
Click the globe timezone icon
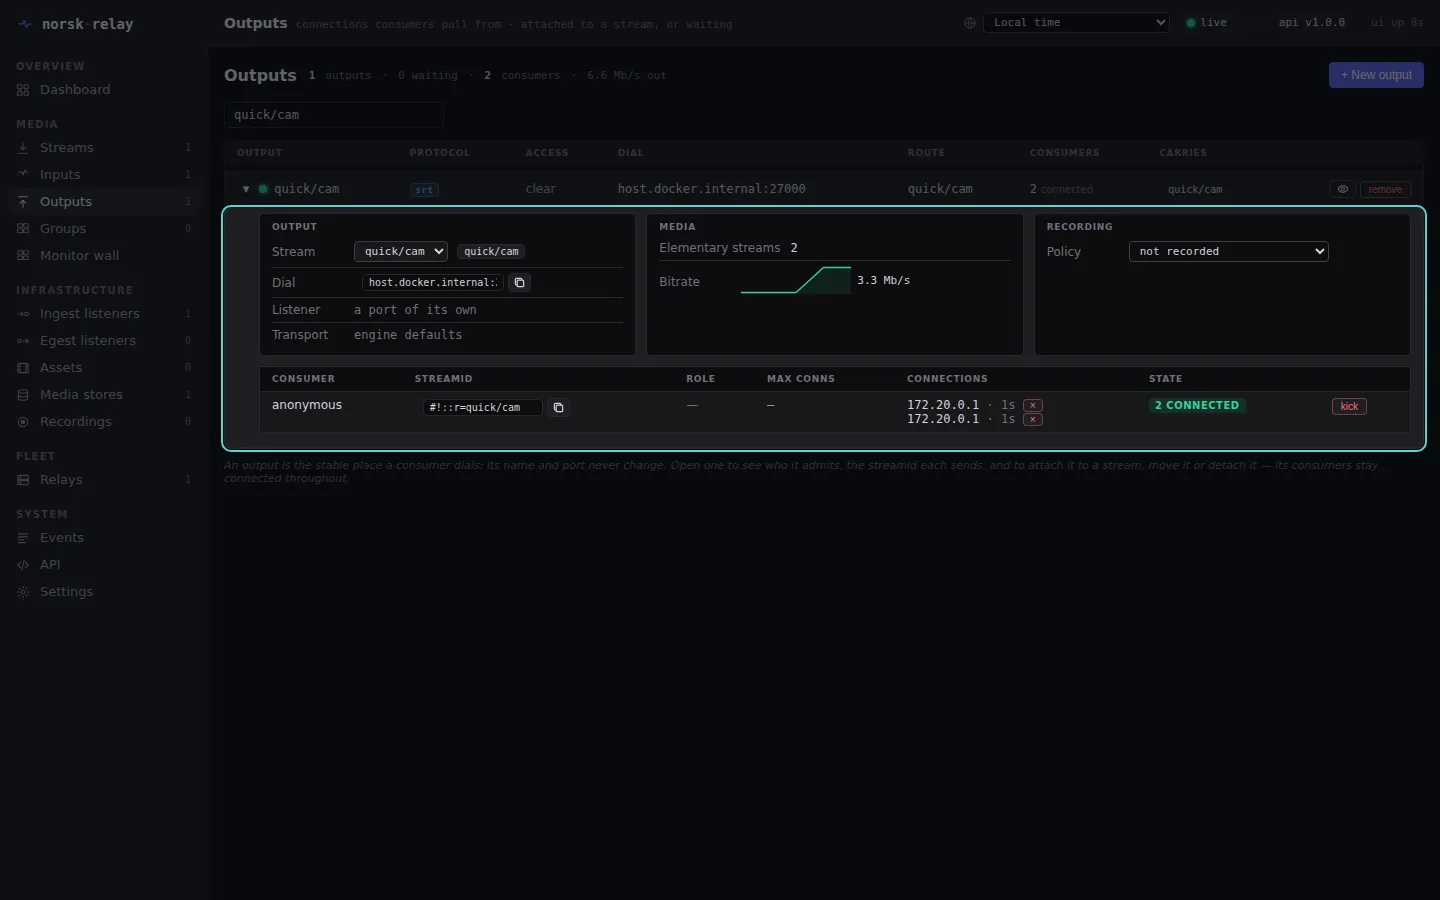pos(970,23)
